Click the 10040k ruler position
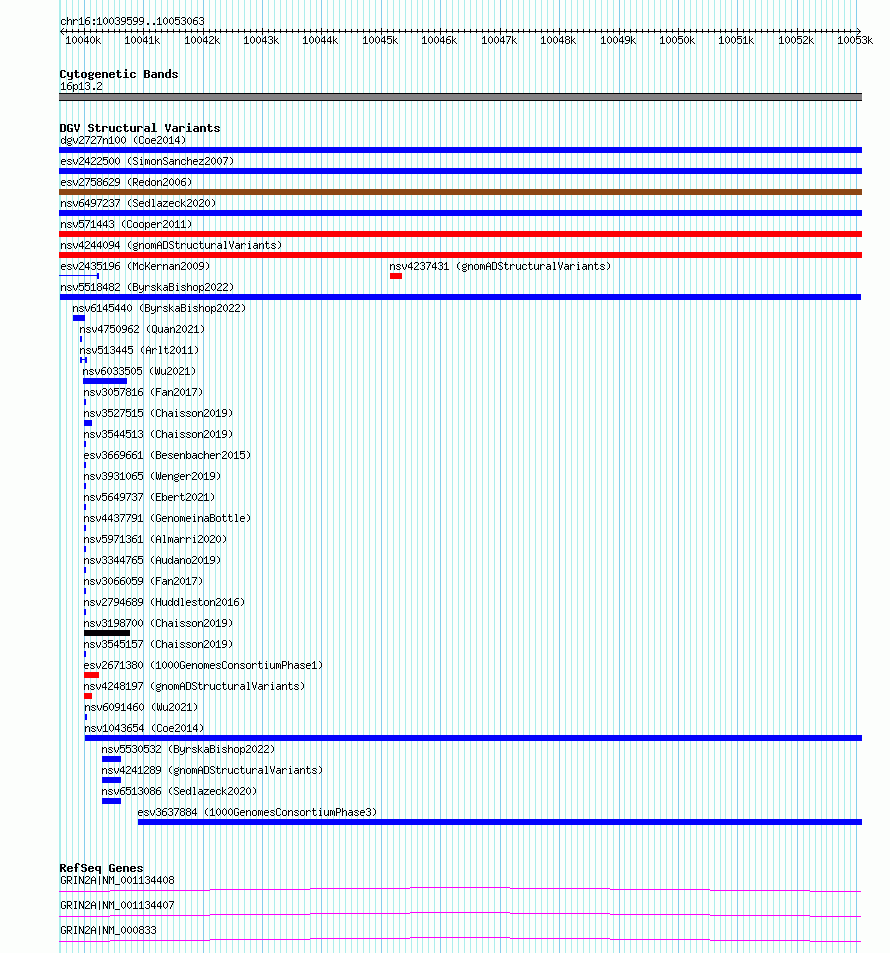890x953 pixels. [83, 40]
